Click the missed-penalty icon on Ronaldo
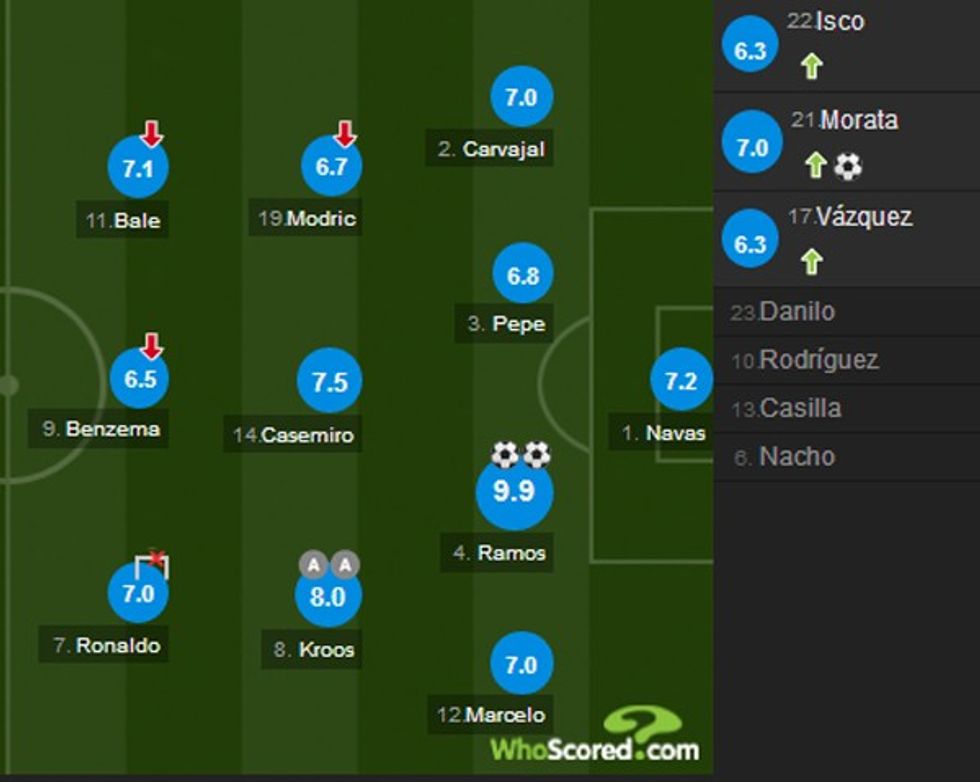 pyautogui.click(x=153, y=564)
